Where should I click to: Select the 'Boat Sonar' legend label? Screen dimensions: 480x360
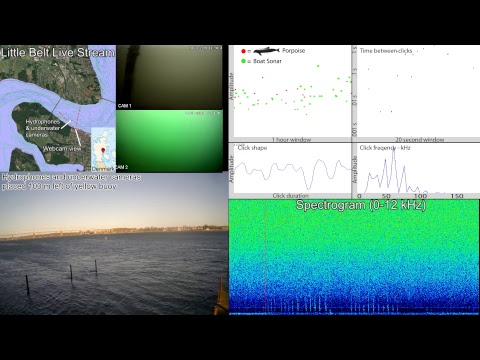[x=267, y=61]
